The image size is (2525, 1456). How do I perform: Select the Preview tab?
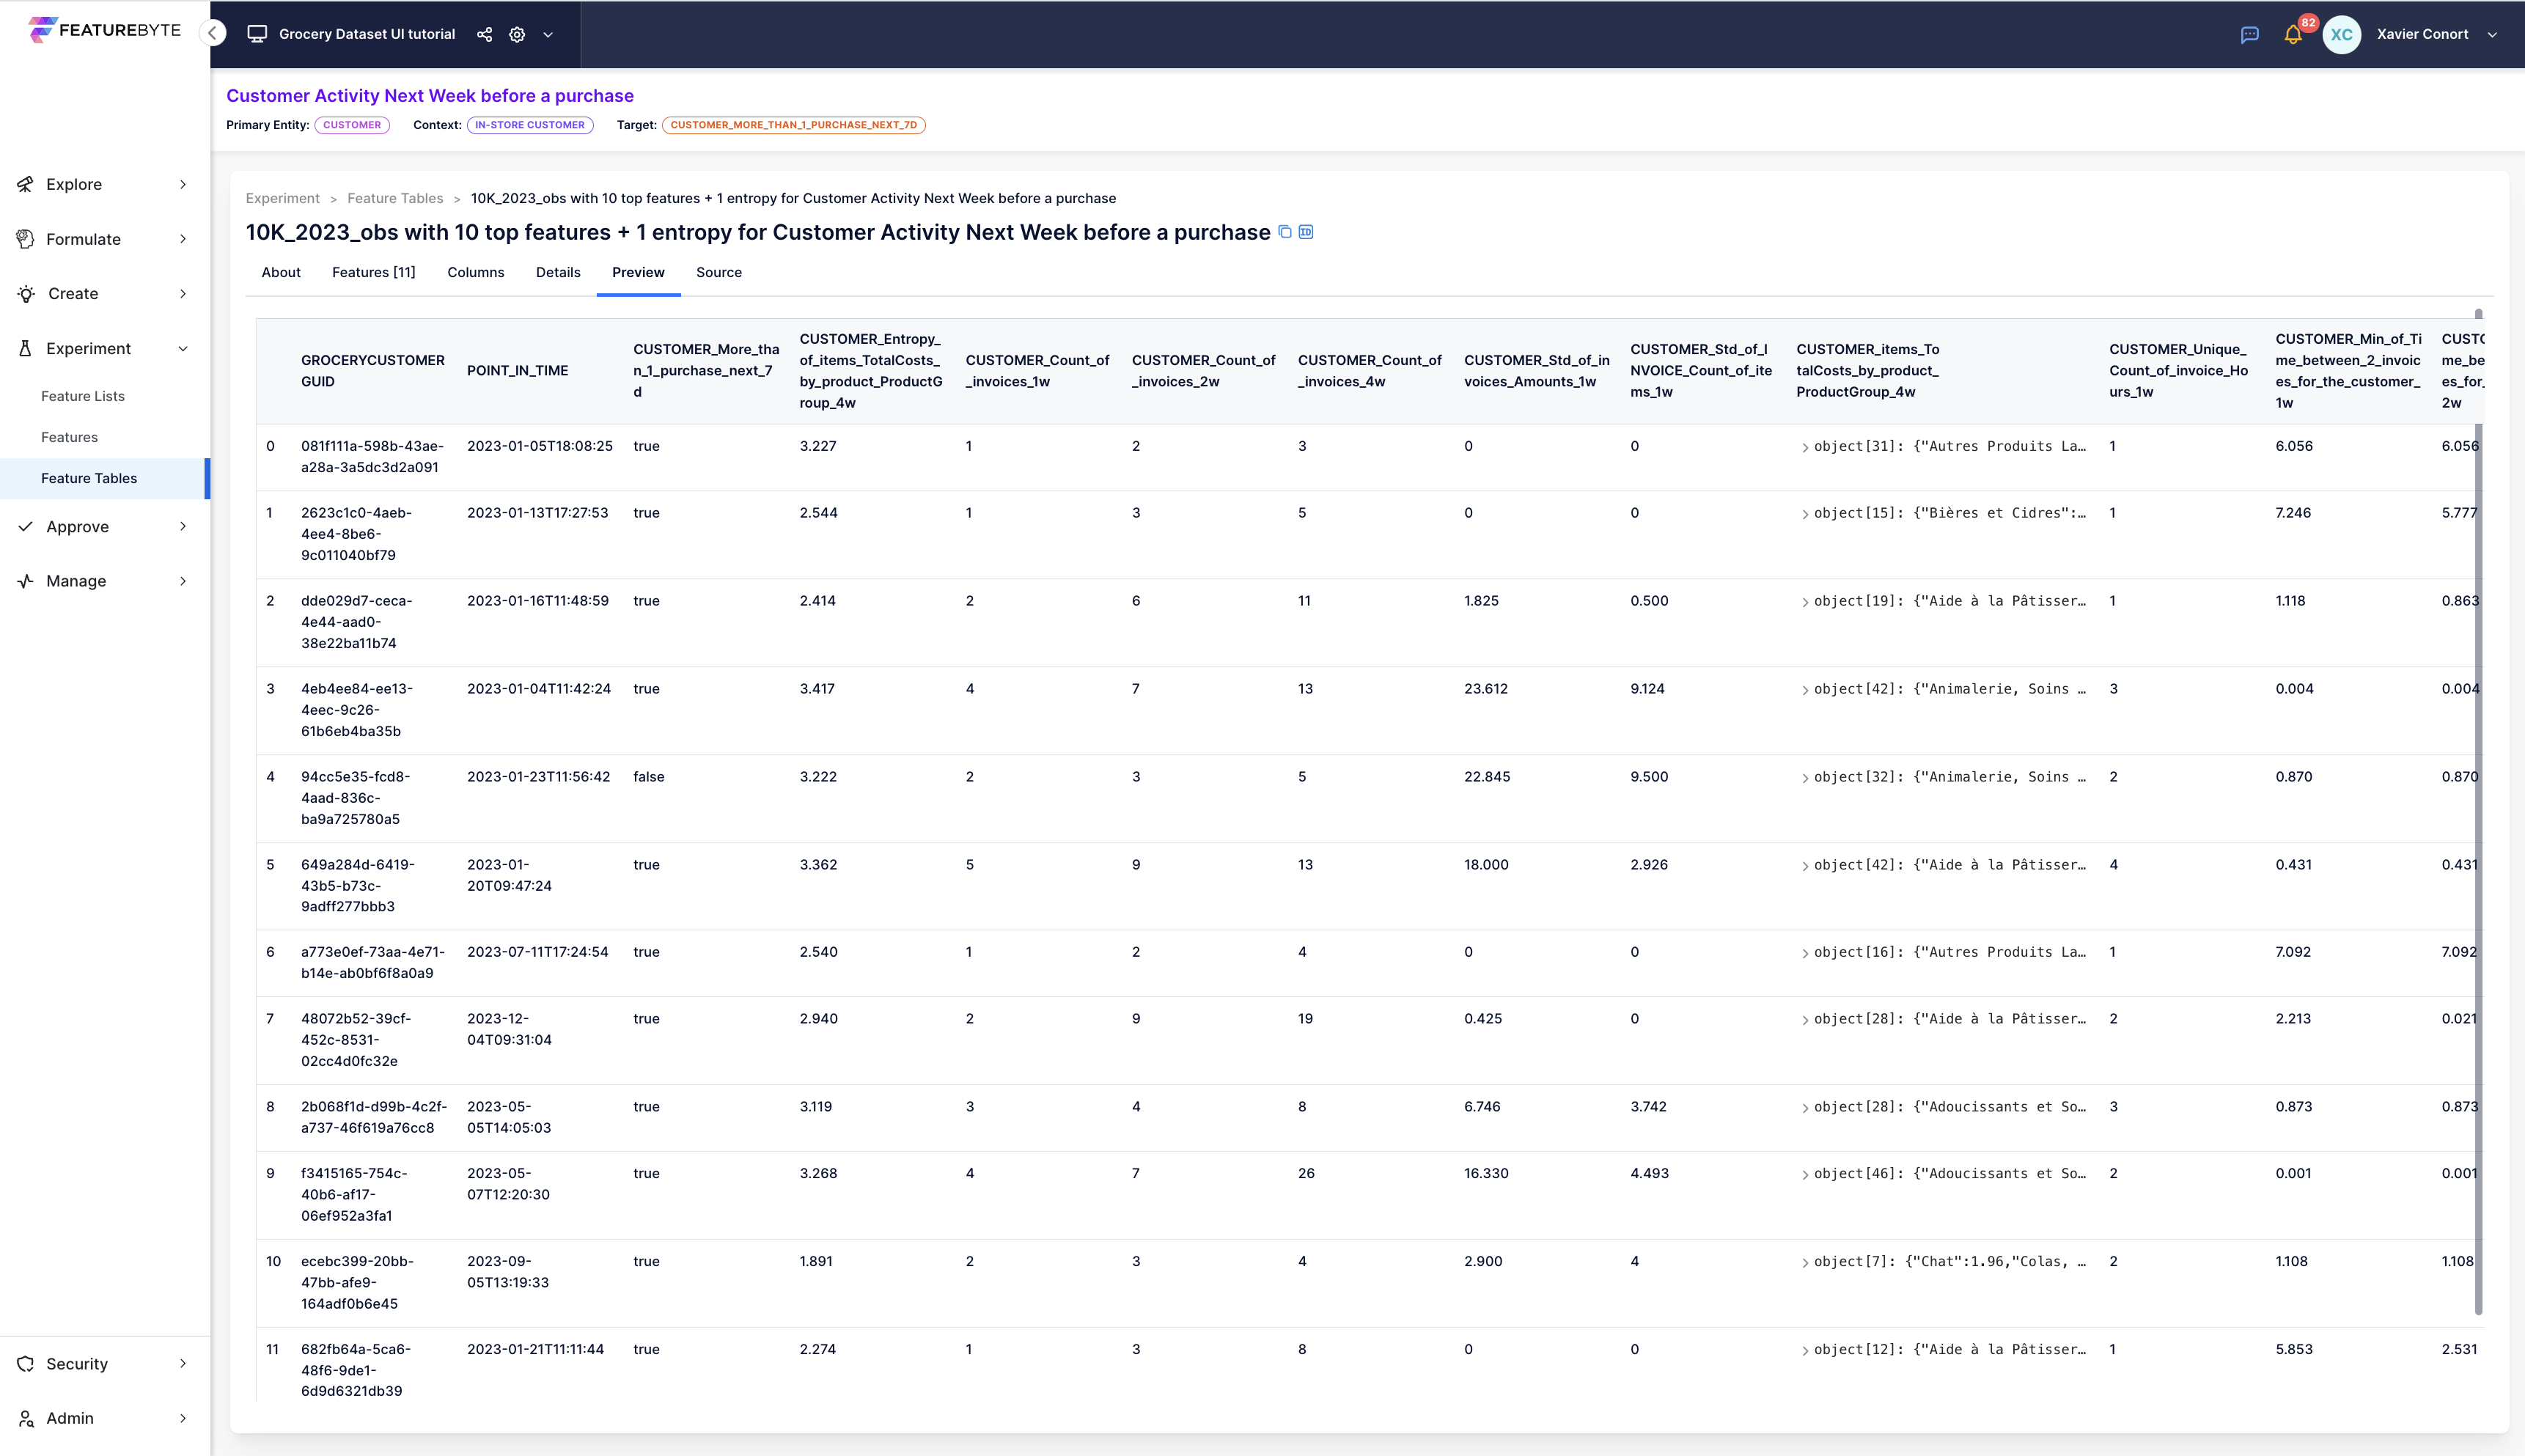coord(638,272)
